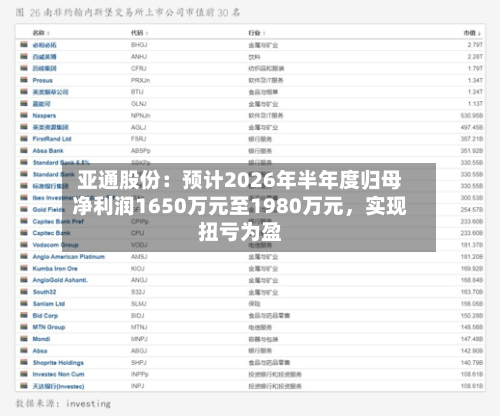This screenshot has height=416, width=500.
Task: Click the flag icon in the GLNJ row
Action: point(24,103)
